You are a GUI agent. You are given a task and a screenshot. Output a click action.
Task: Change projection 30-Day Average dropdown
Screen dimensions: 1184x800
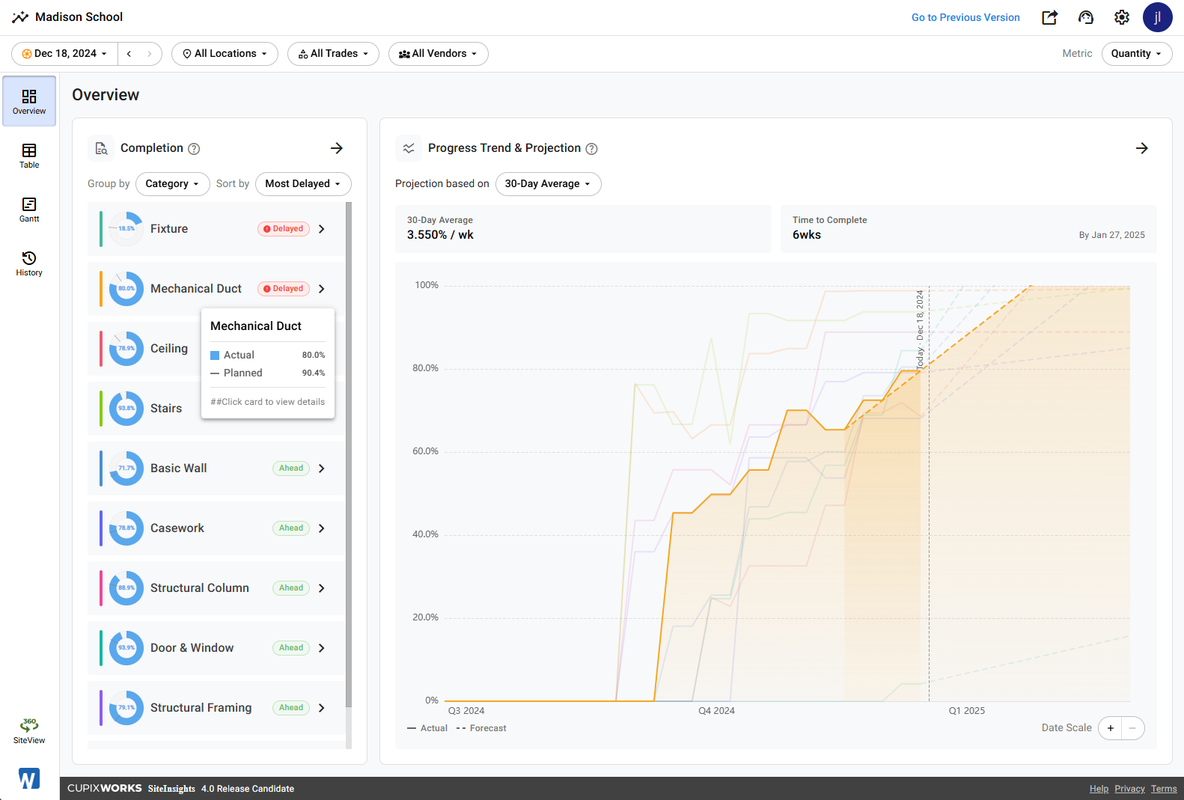point(548,184)
